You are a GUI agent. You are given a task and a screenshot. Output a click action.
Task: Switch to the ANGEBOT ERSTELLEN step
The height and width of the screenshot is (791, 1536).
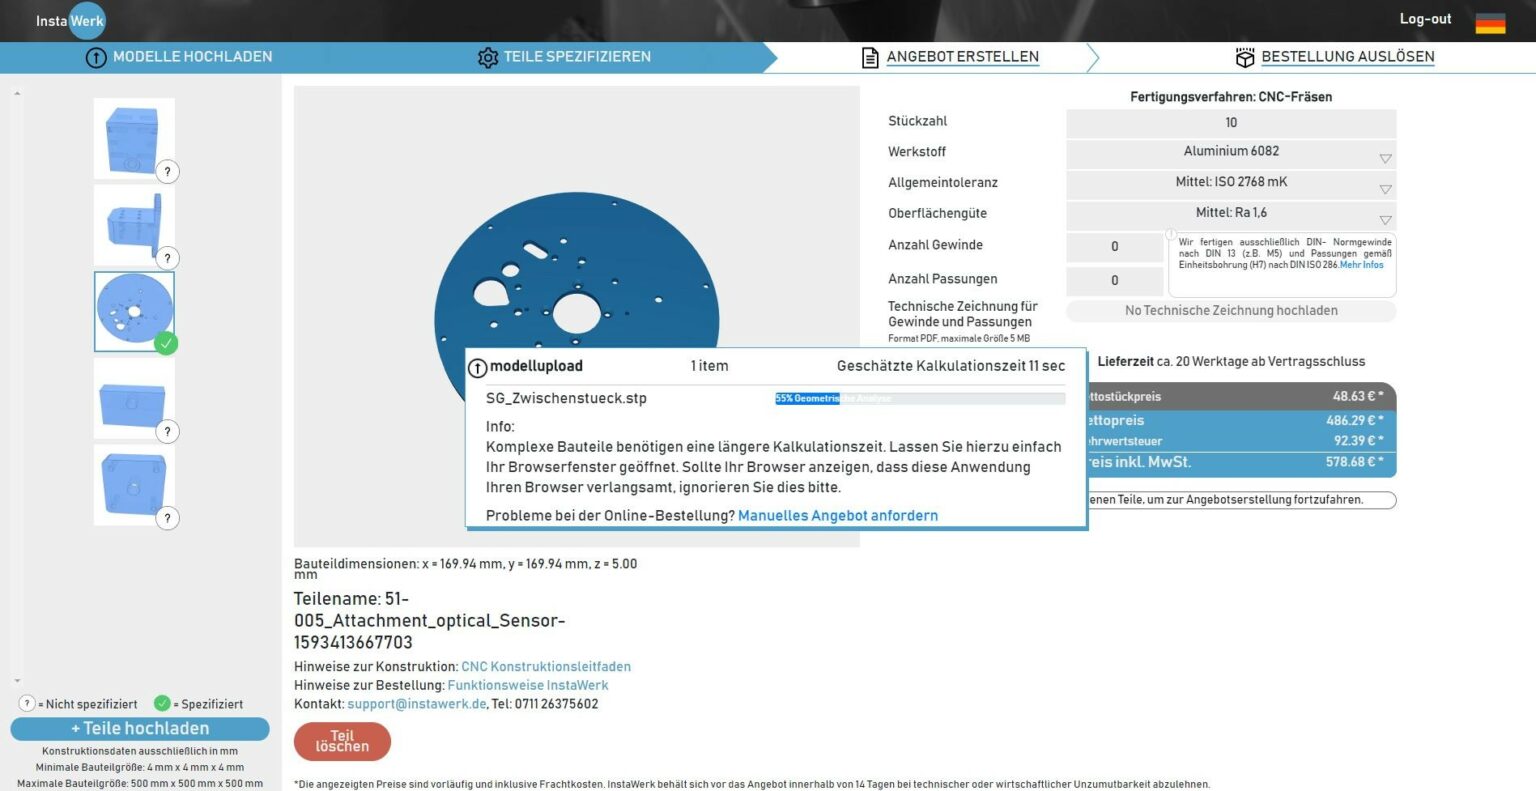(x=962, y=57)
